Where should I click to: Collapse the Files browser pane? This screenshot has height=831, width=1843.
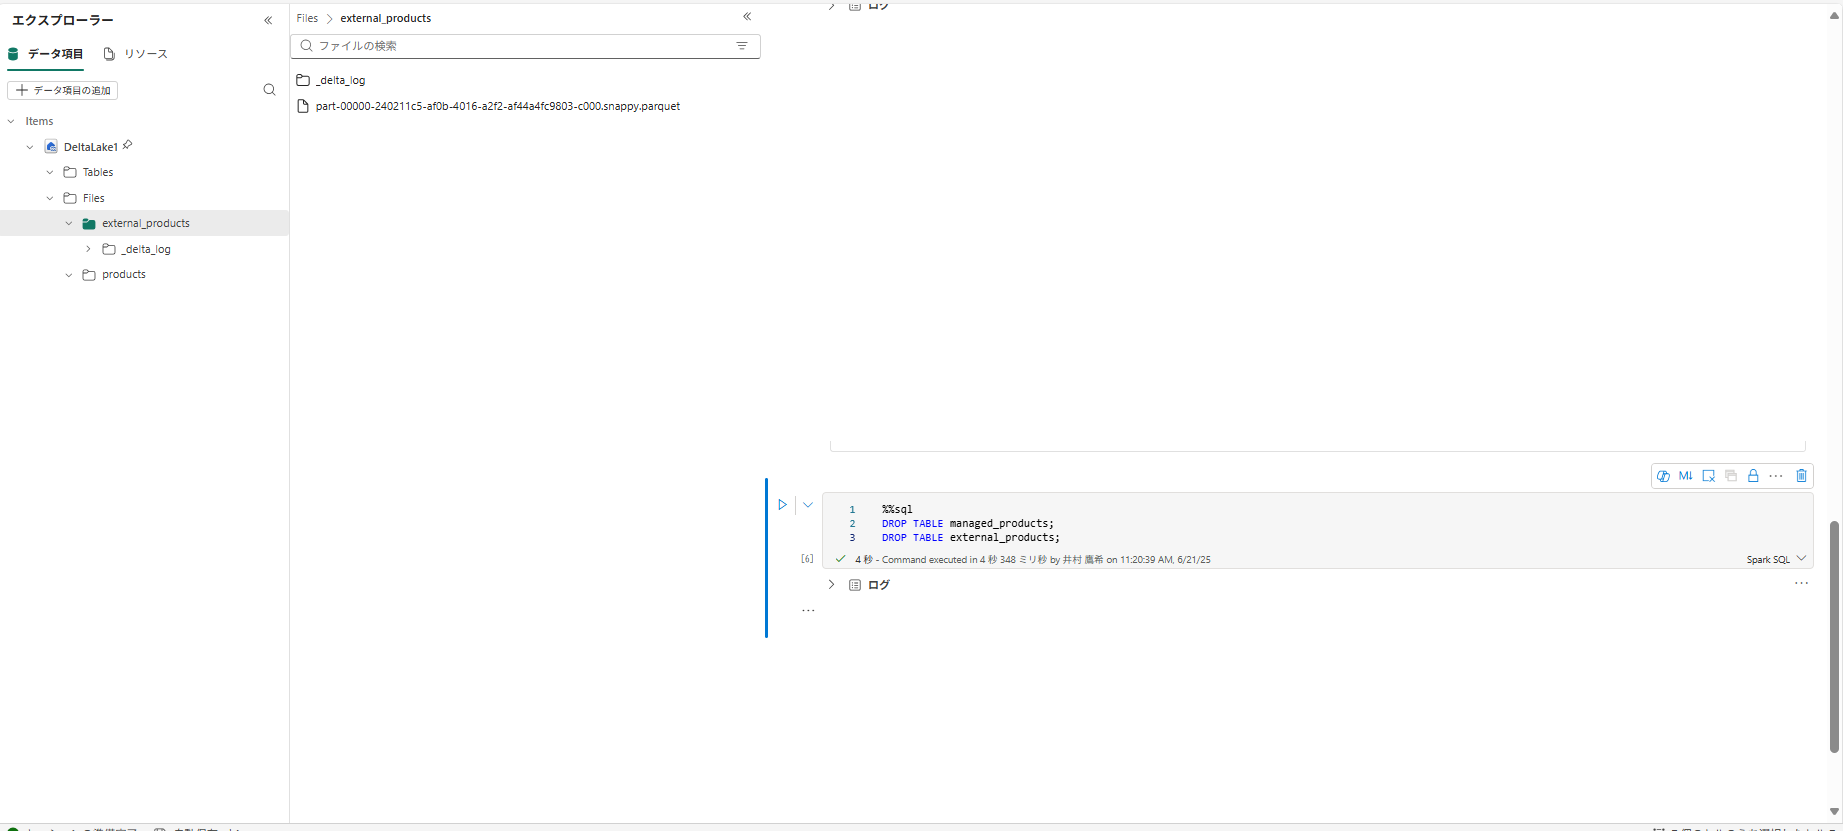tap(747, 16)
